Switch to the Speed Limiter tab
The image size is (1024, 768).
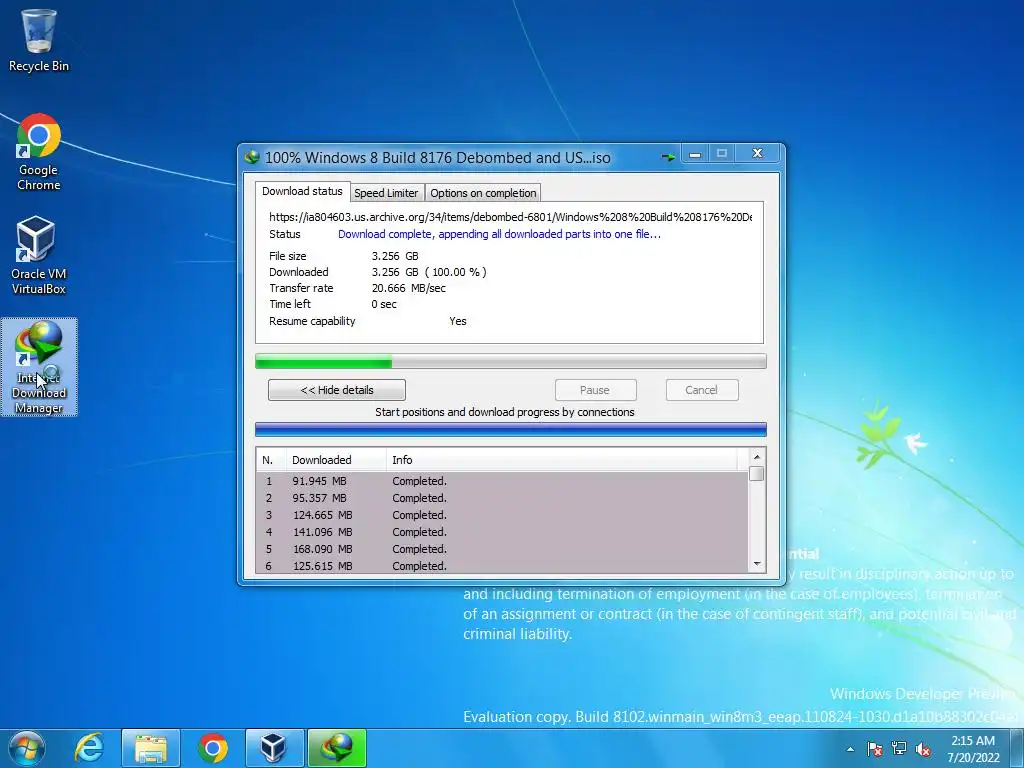(386, 193)
